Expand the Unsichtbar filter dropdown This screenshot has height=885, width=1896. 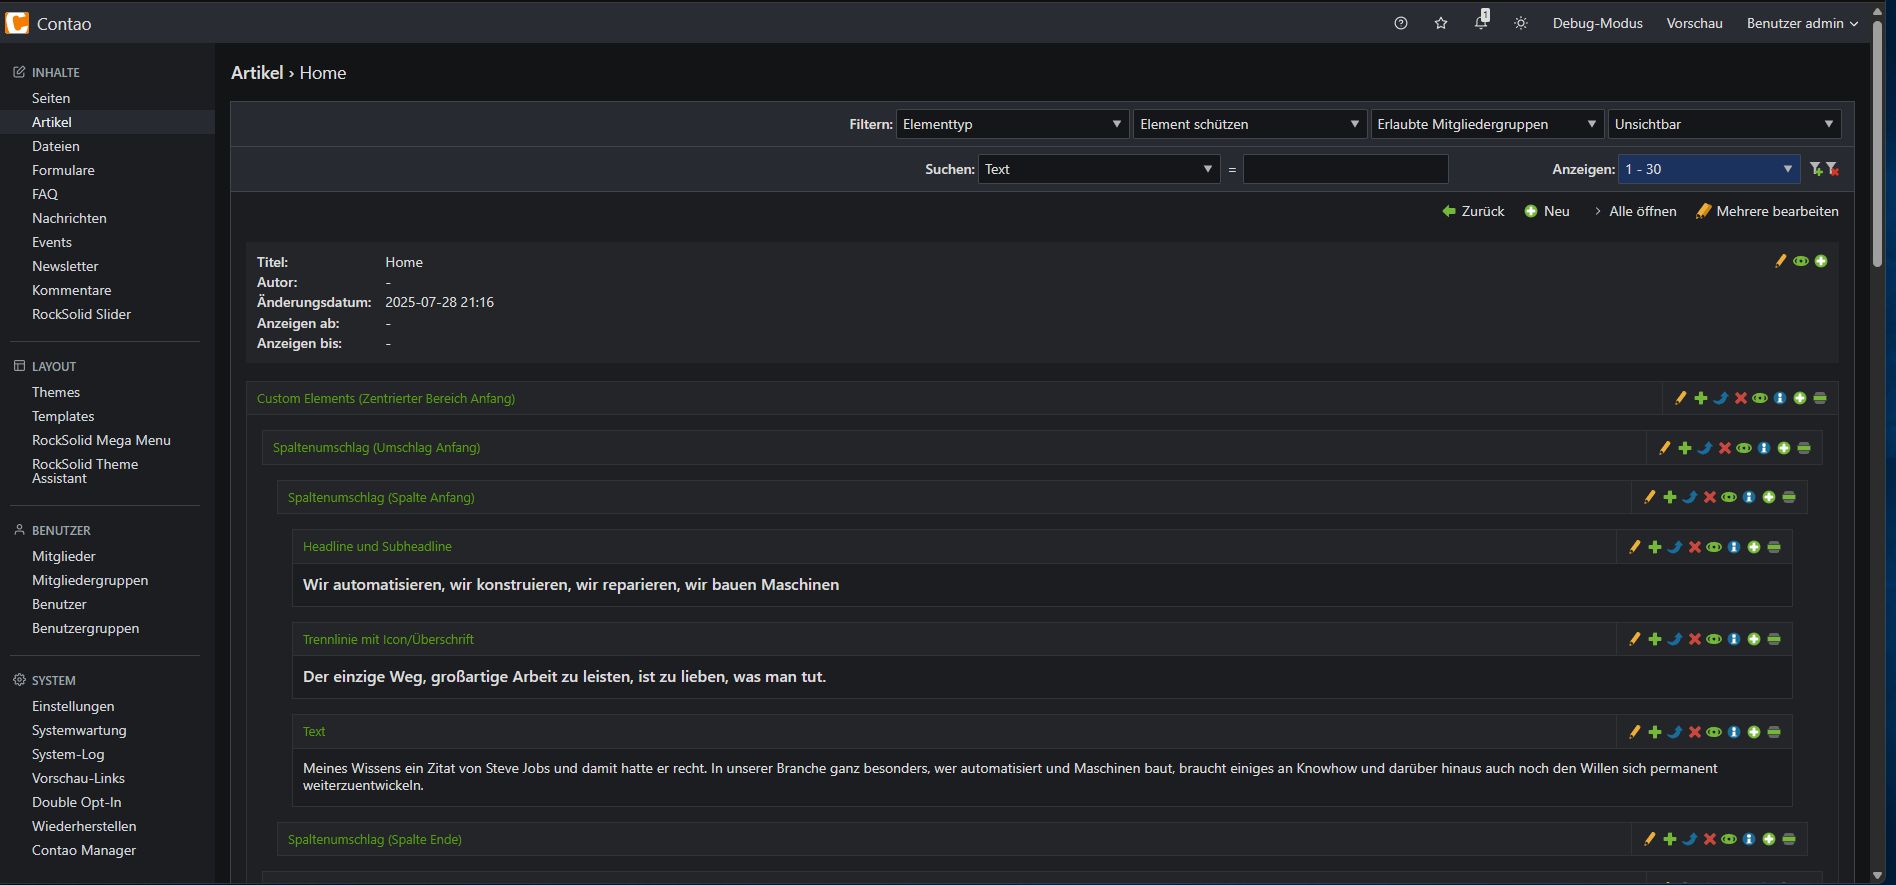[1724, 124]
